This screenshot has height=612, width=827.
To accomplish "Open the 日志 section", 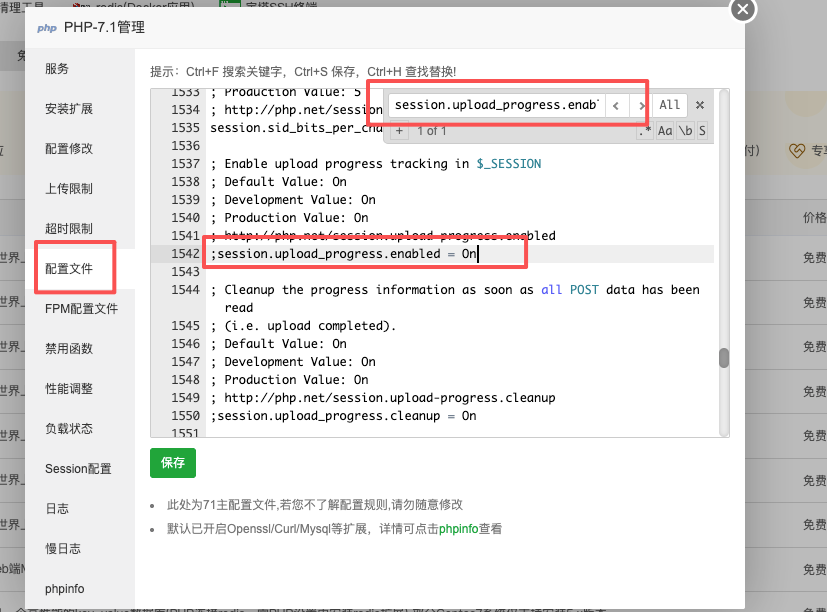I will coord(57,509).
